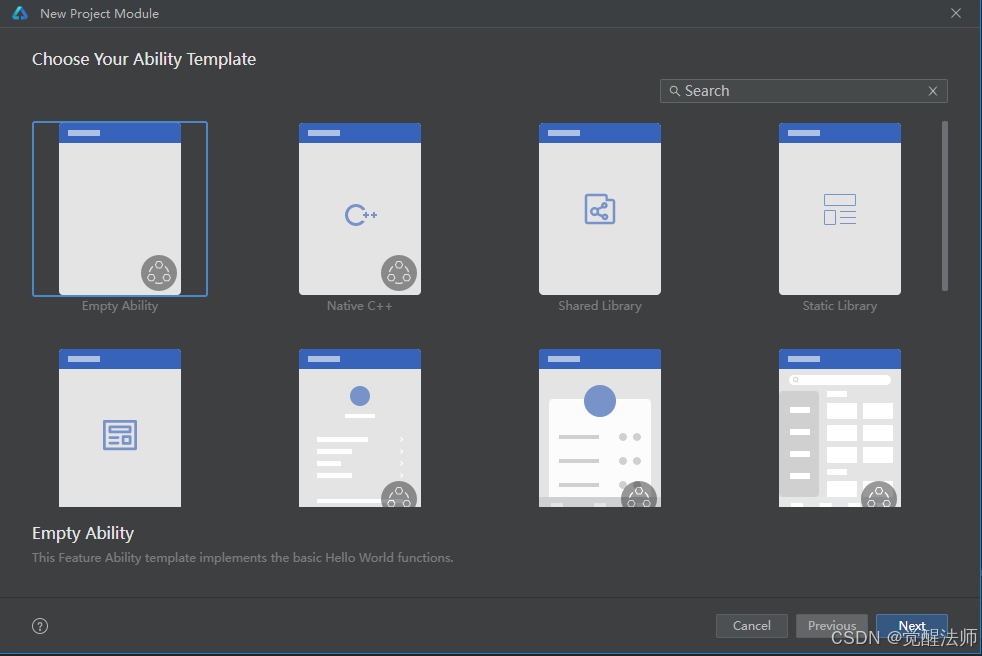Viewport: 982px width, 656px height.
Task: Select the profile list template in second row
Action: (x=359, y=428)
